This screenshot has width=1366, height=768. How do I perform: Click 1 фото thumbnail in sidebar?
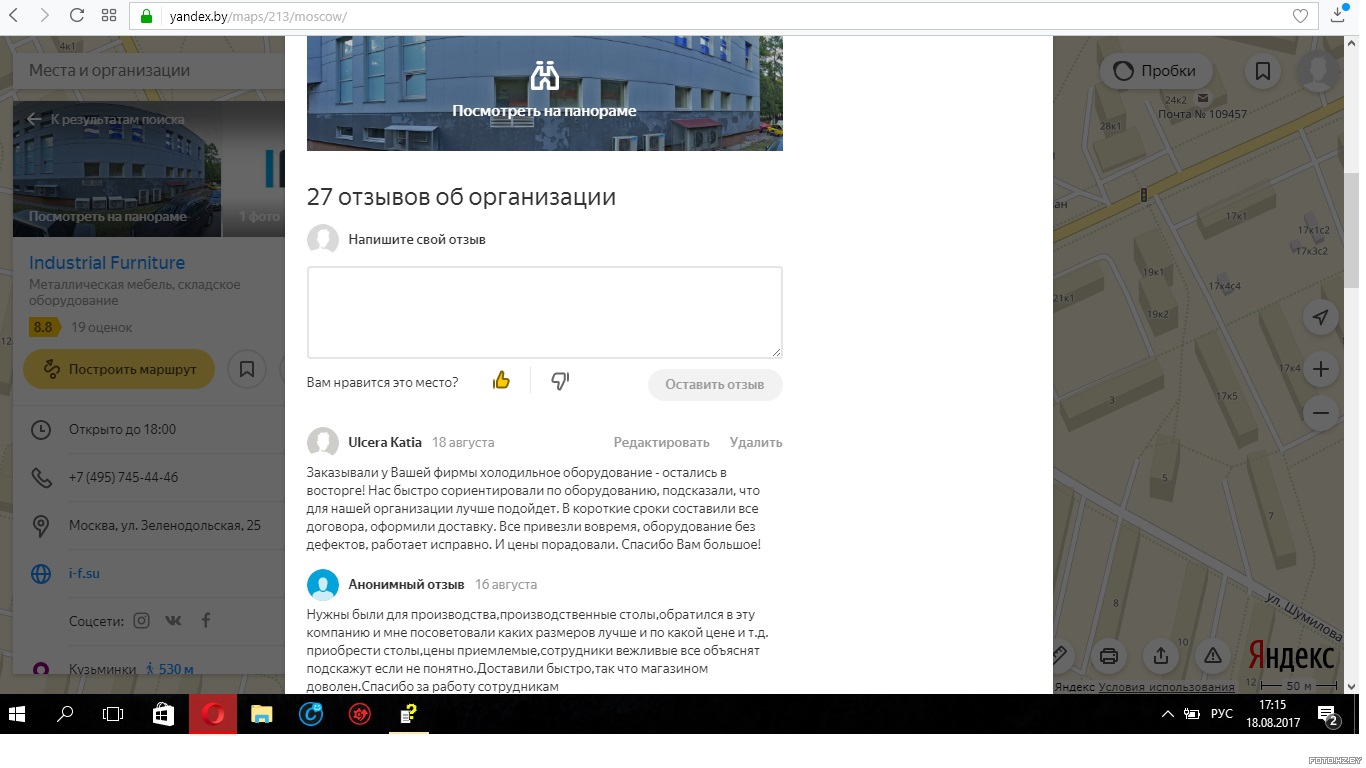point(254,169)
